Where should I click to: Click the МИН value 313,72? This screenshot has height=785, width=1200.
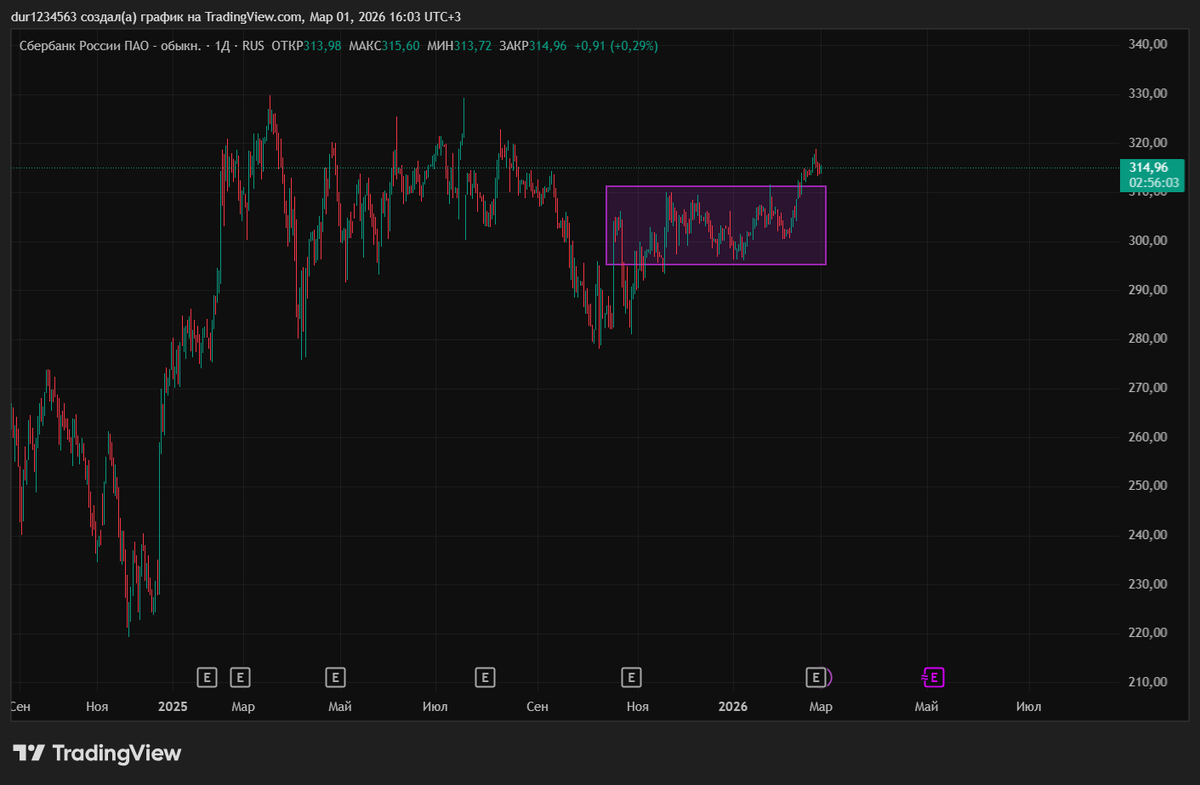[x=473, y=46]
